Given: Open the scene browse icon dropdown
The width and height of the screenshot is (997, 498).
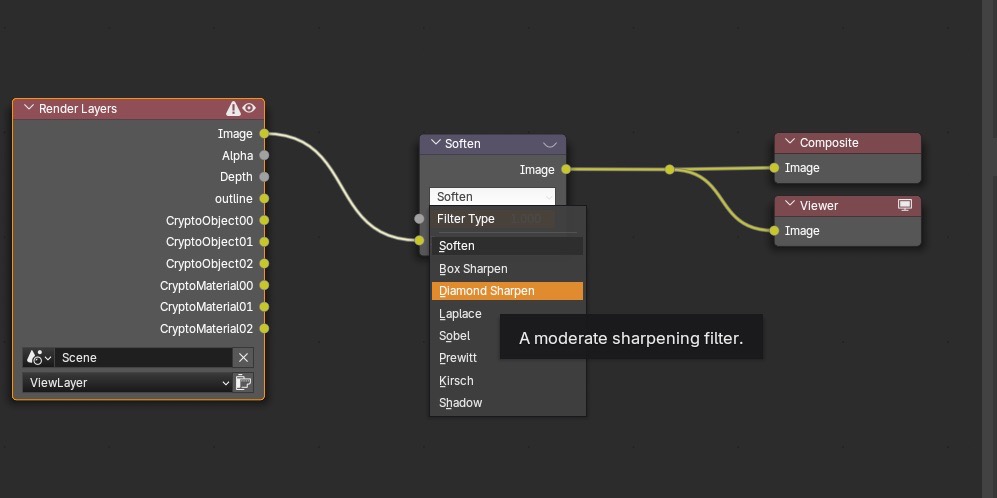Looking at the screenshot, I should (x=39, y=357).
